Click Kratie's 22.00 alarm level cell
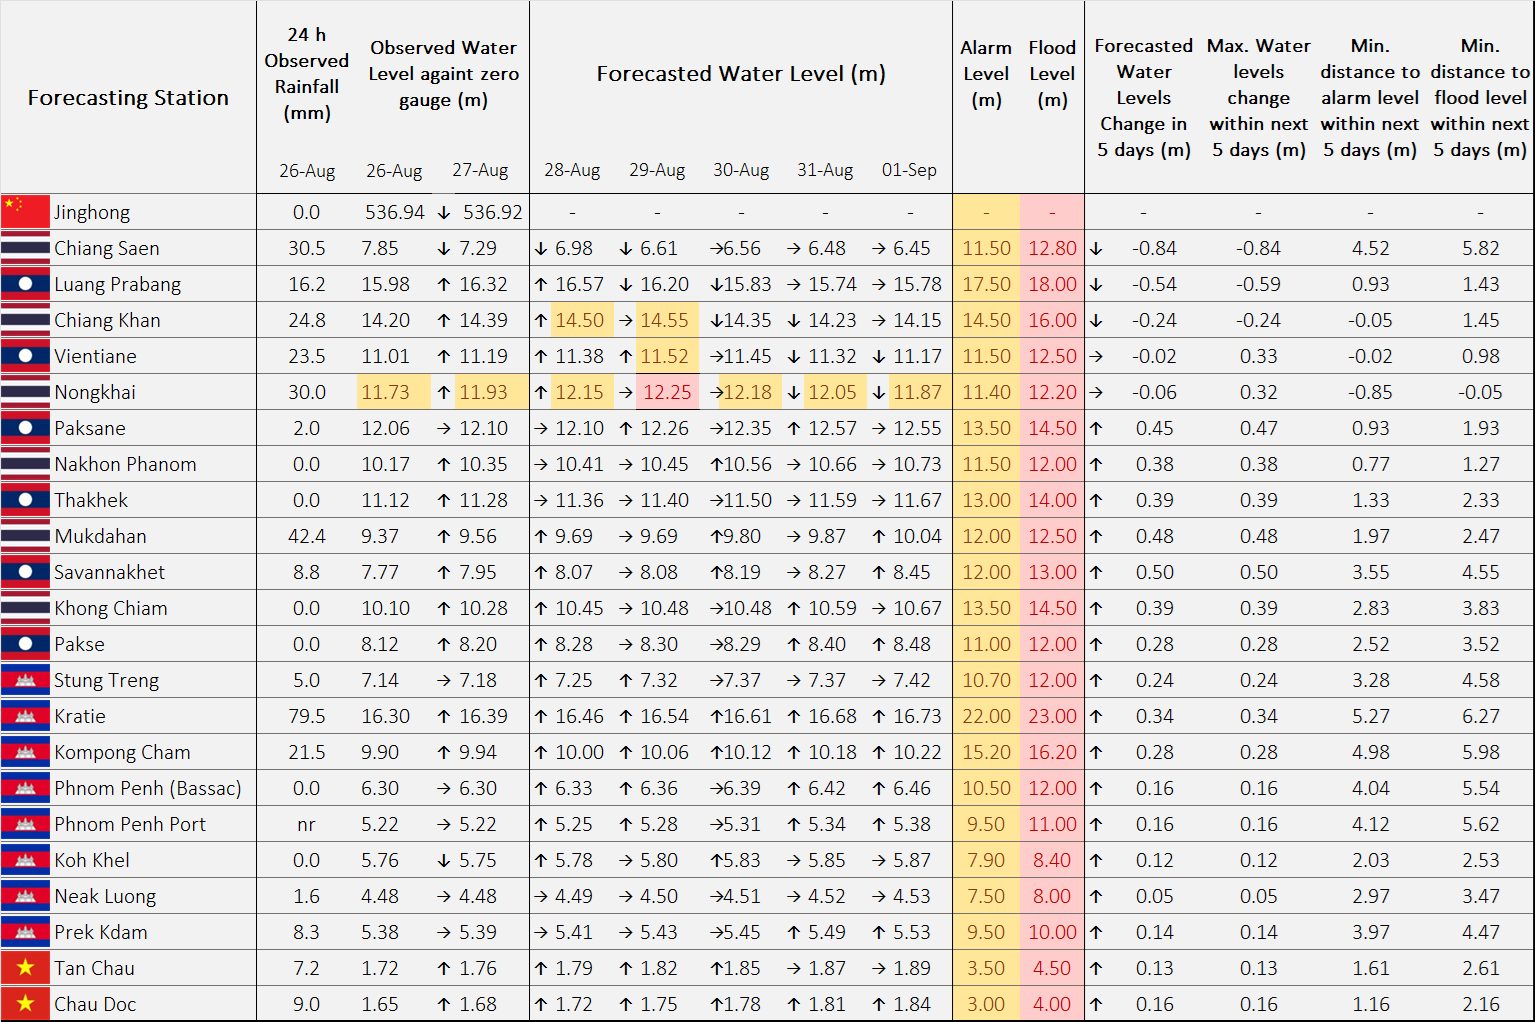 [x=986, y=716]
